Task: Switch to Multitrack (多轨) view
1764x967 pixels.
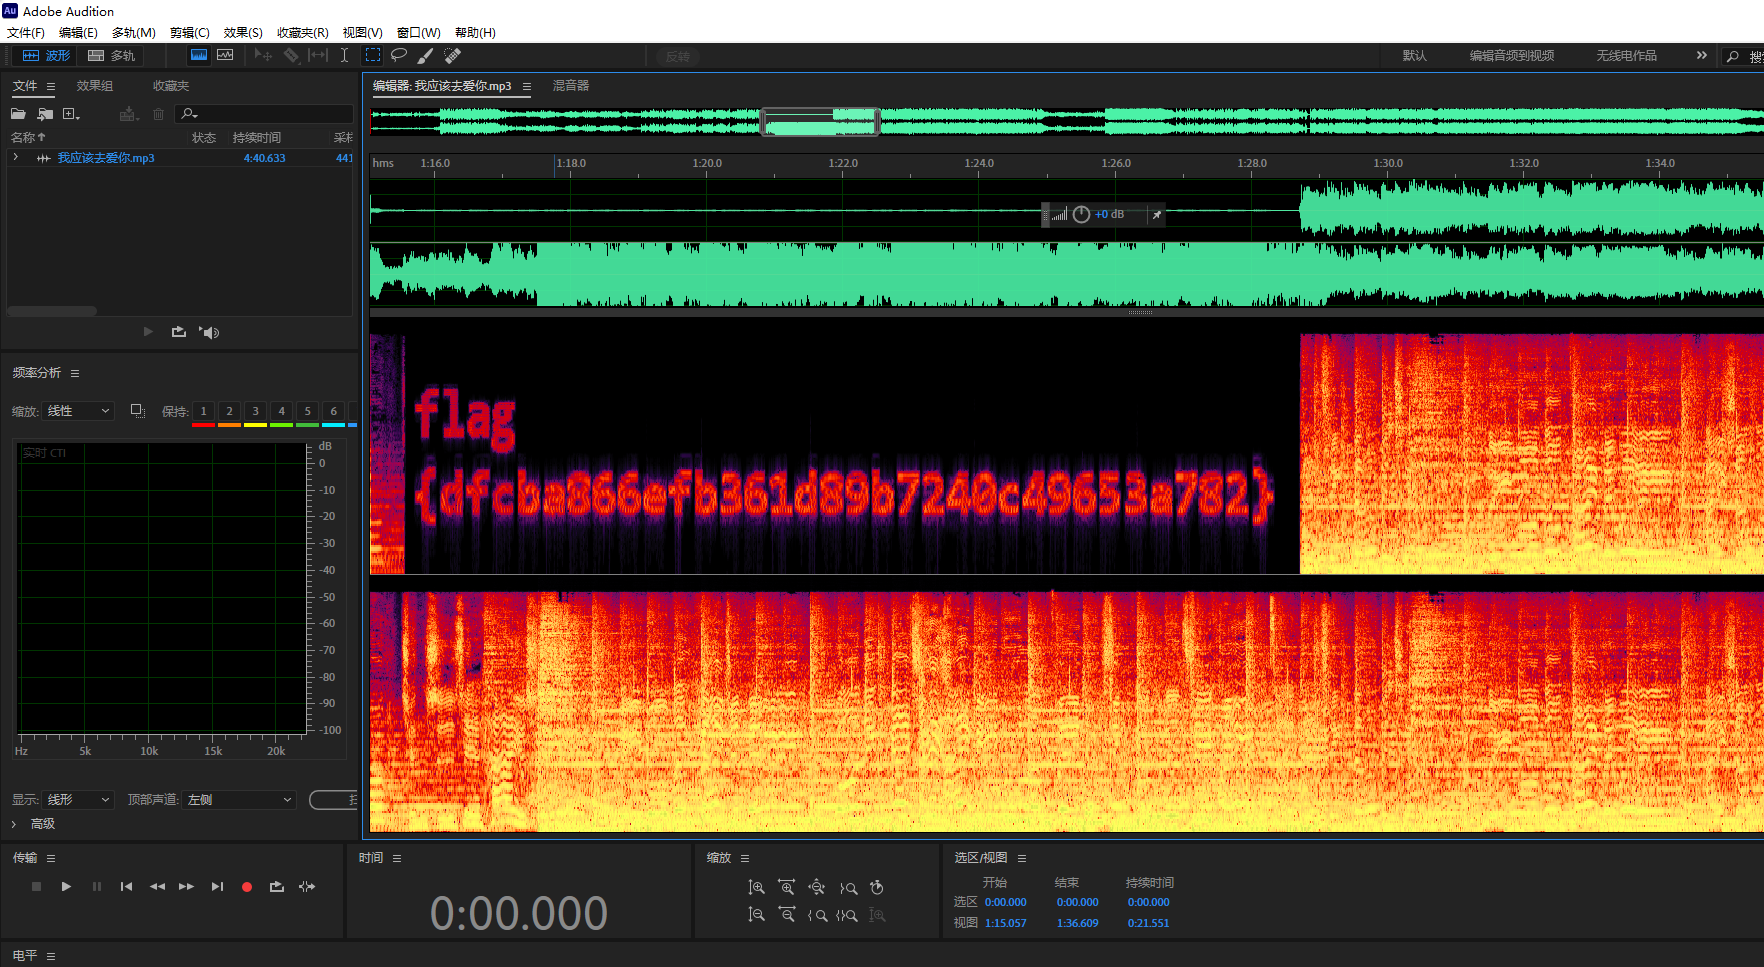Action: click(x=111, y=56)
